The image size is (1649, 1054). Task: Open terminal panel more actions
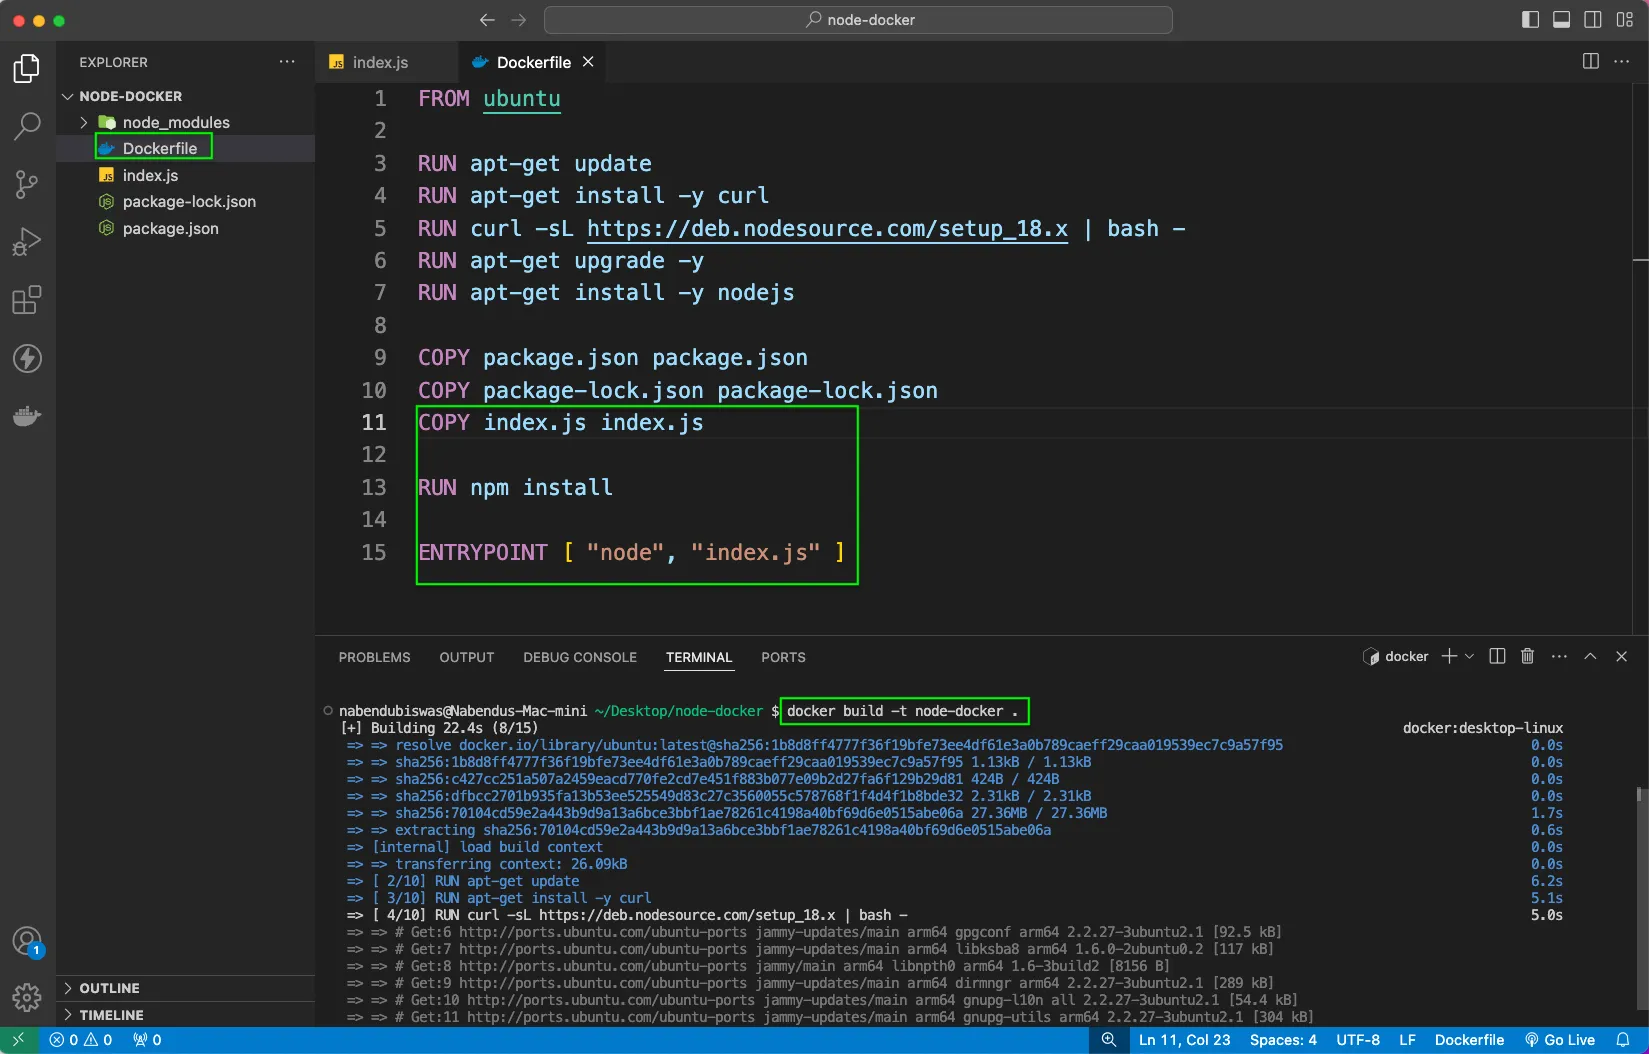point(1559,656)
